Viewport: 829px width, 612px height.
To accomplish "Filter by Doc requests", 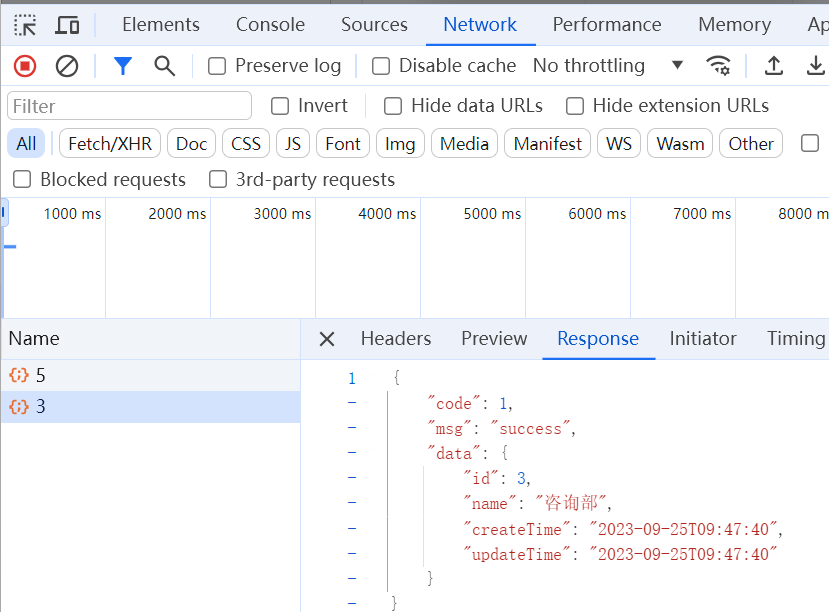I will (191, 144).
